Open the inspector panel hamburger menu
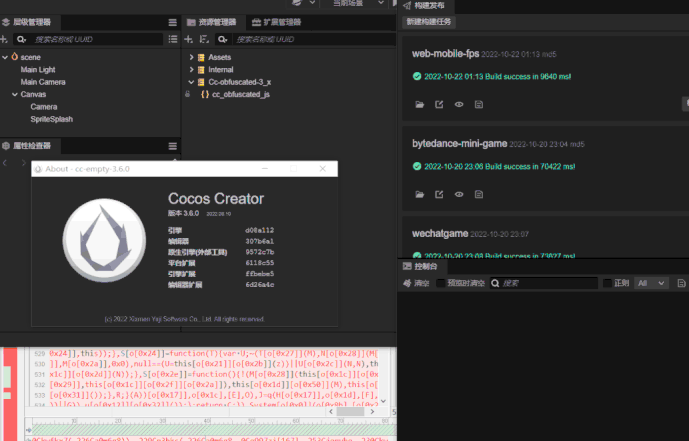This screenshot has width=689, height=441. pos(173,146)
